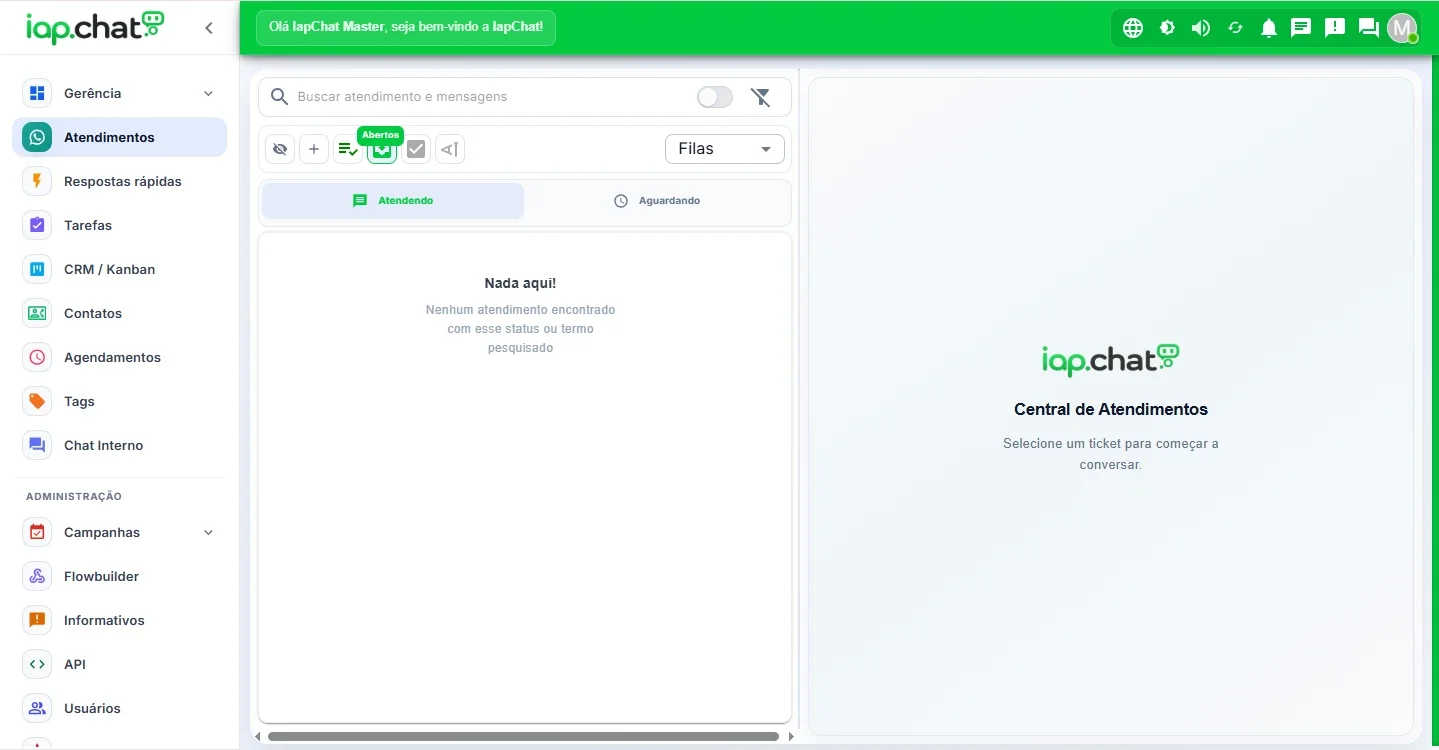The image size is (1439, 750).
Task: Click the Contatos card icon
Action: click(x=37, y=313)
